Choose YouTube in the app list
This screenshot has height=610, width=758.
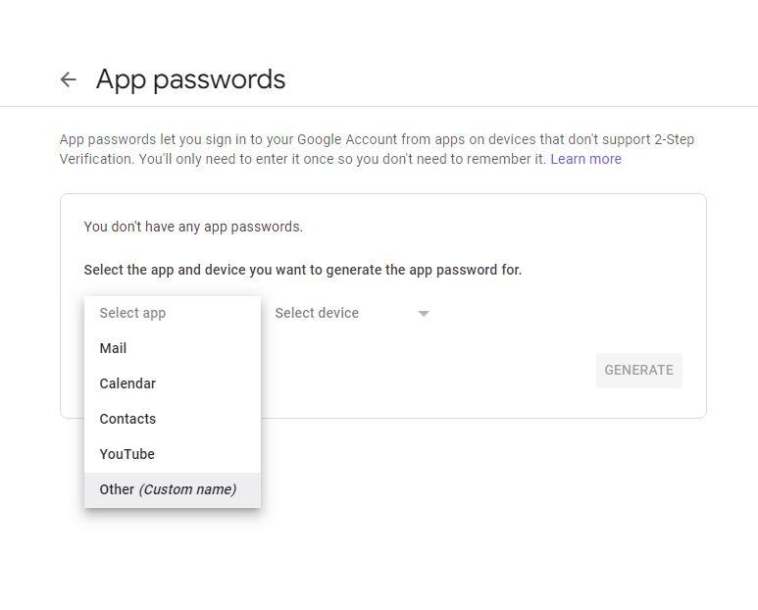point(127,454)
